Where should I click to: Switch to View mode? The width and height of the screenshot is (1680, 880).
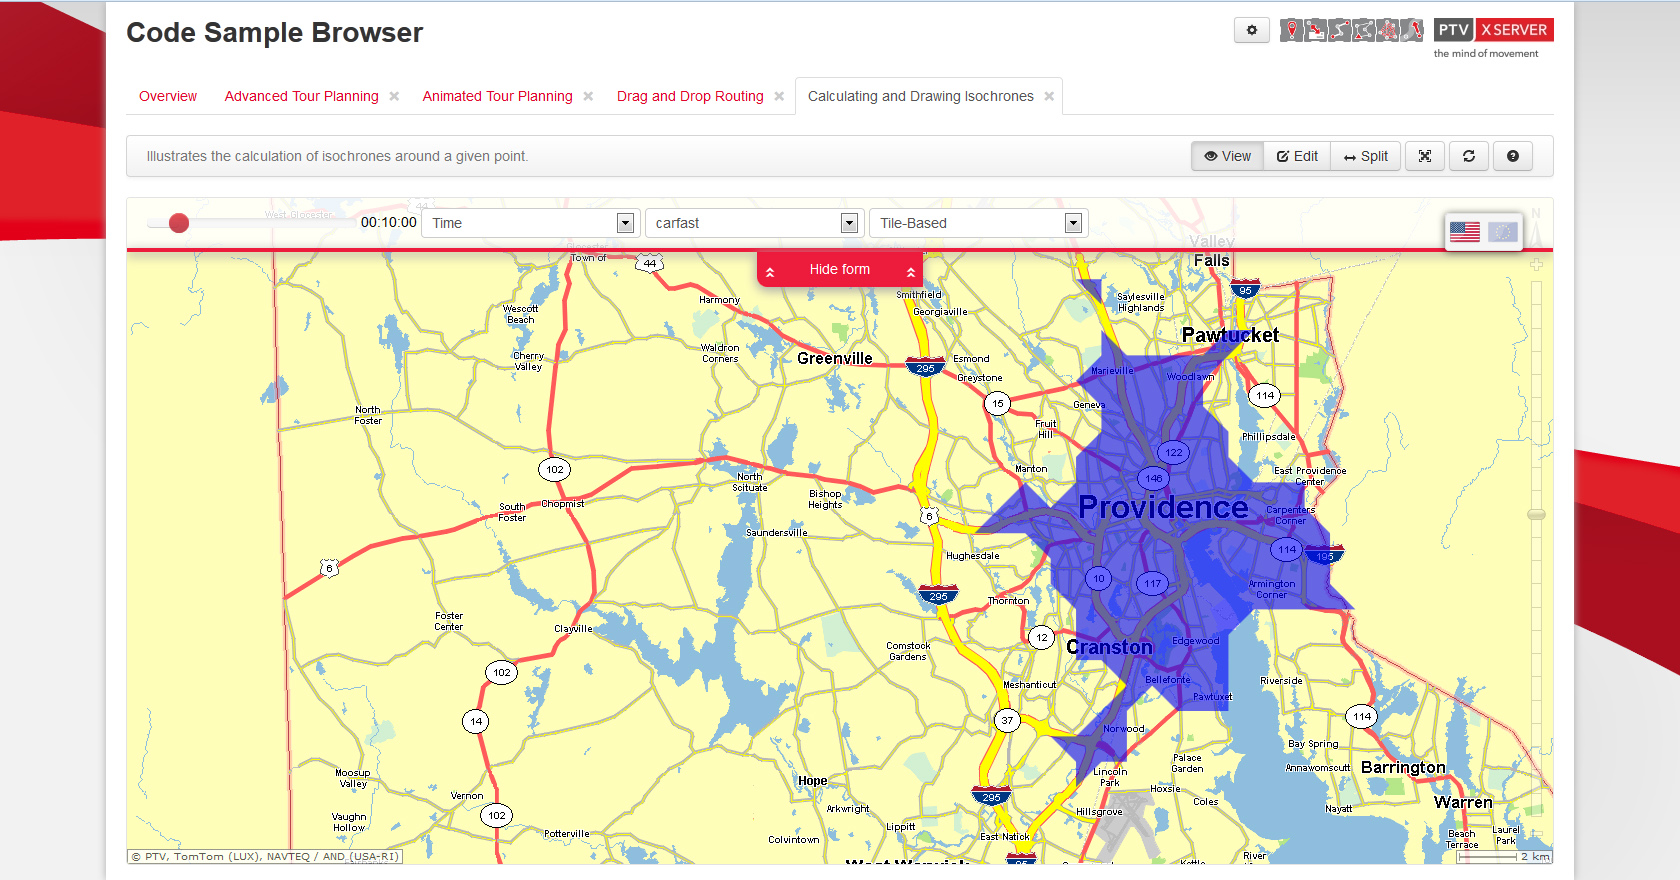pyautogui.click(x=1227, y=156)
